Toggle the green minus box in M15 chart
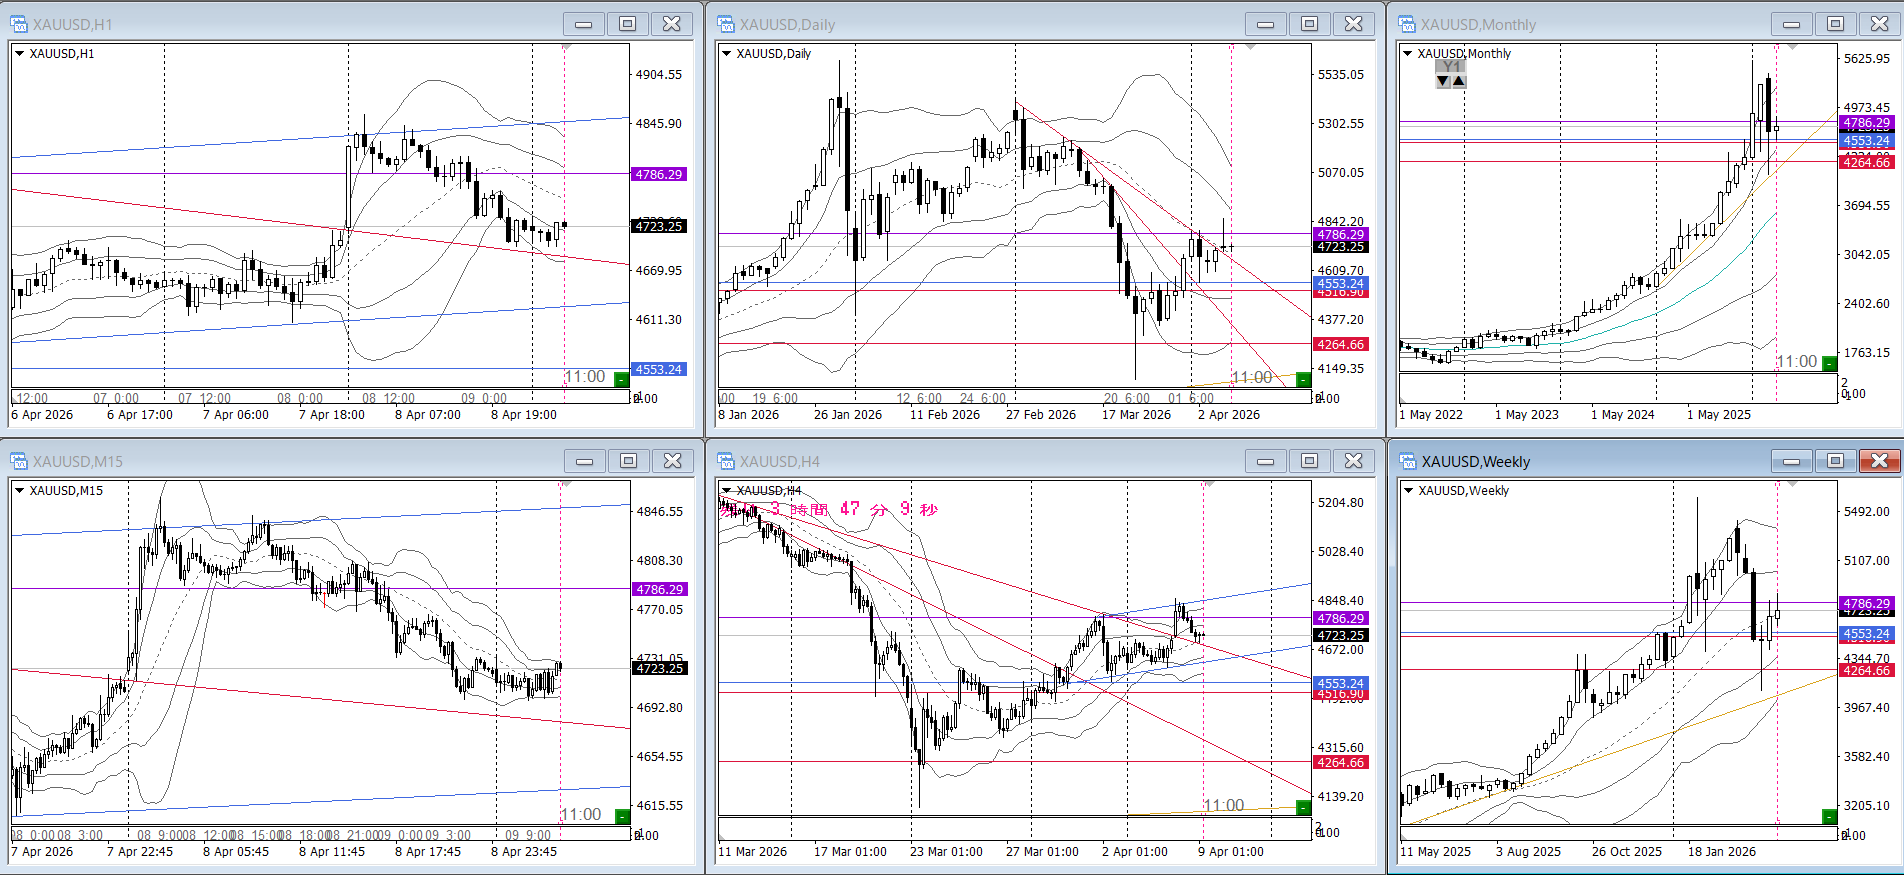The height and width of the screenshot is (875, 1904). [x=621, y=816]
